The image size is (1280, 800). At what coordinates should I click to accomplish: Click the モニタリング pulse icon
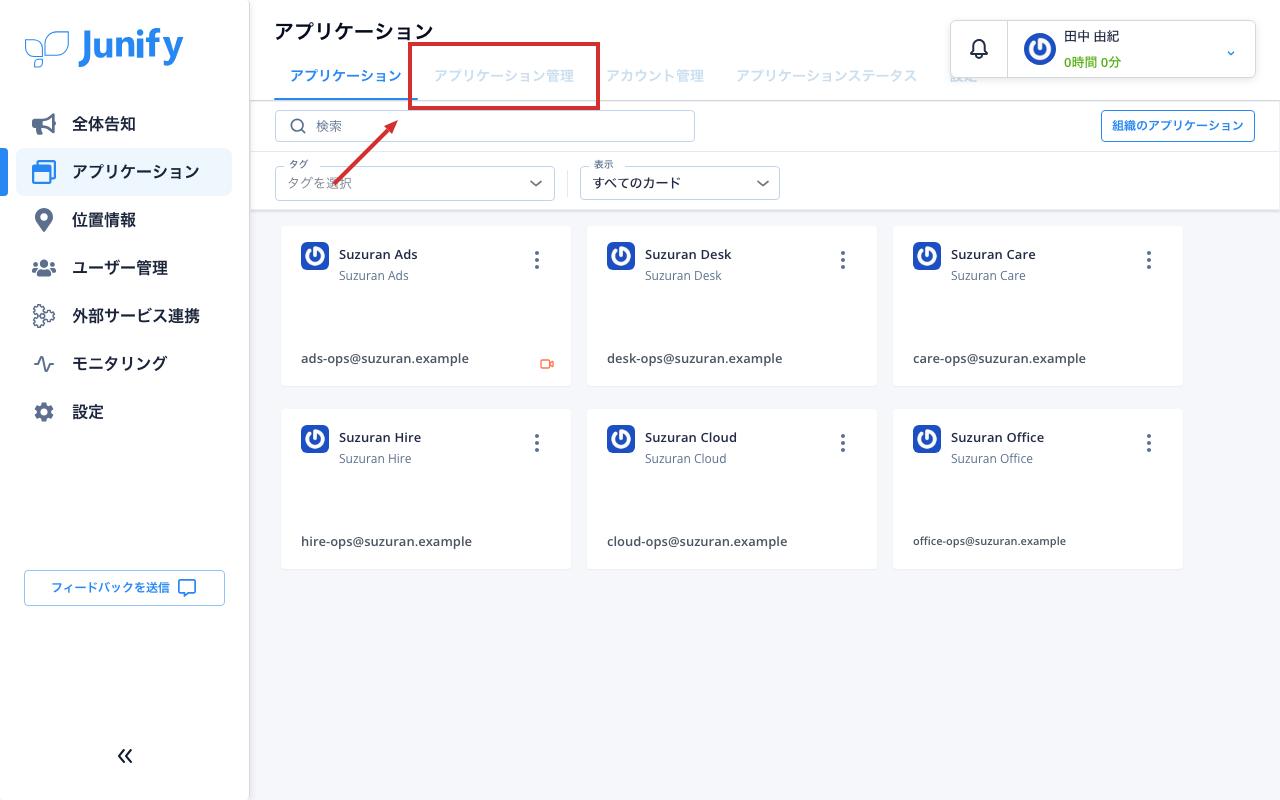pyautogui.click(x=44, y=364)
